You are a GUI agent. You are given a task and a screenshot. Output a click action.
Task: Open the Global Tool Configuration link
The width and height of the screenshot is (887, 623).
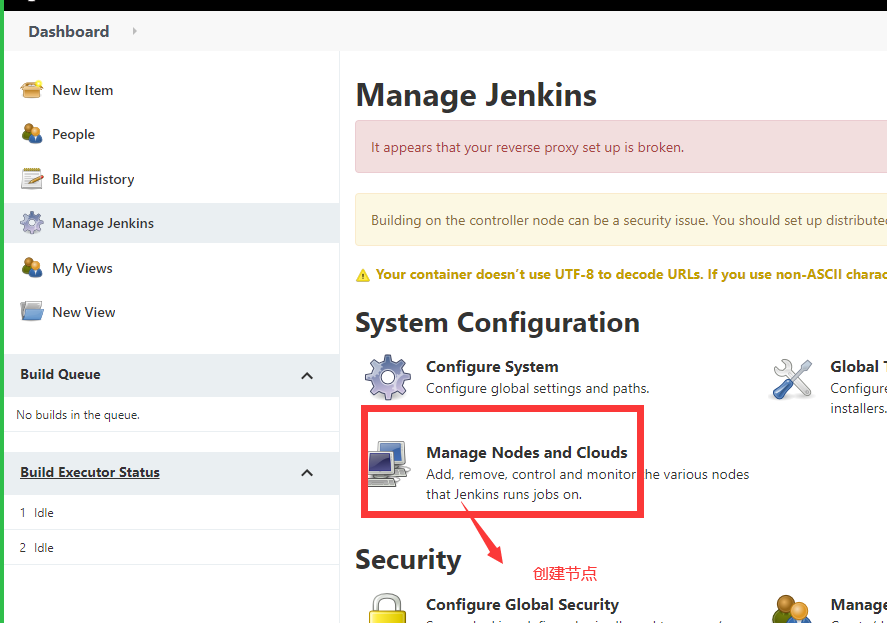point(859,367)
